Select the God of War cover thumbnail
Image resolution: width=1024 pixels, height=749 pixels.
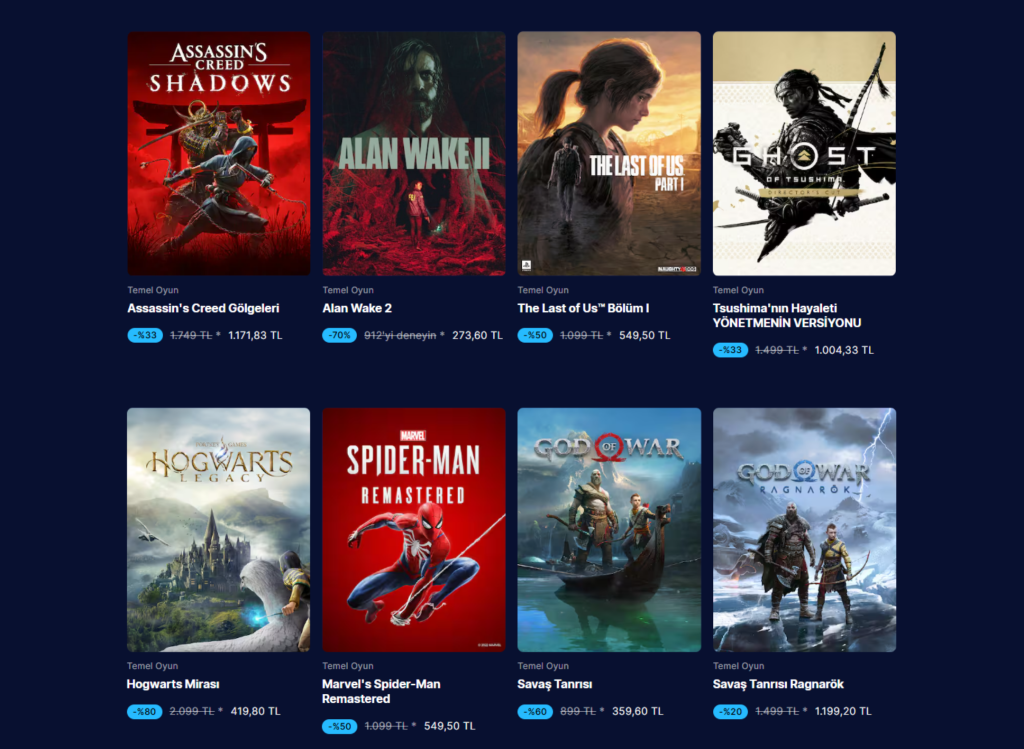coord(609,530)
